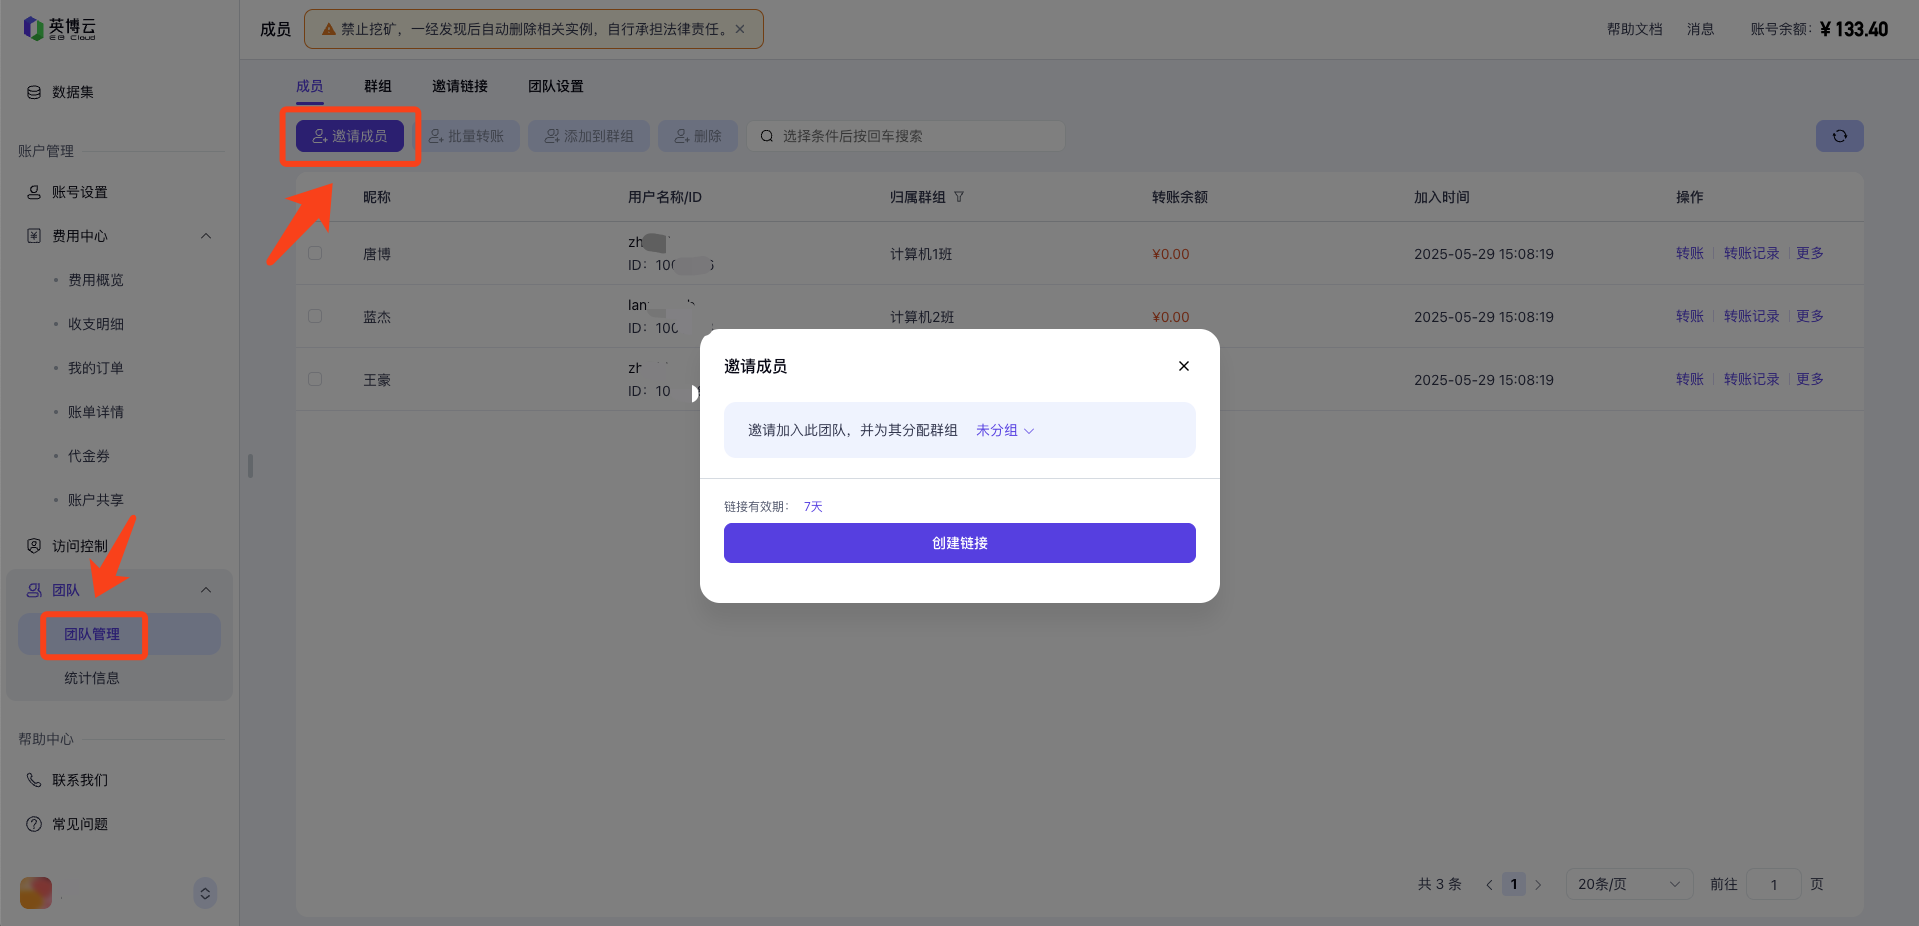Open the 20条/页 page size dropdown
This screenshot has height=926, width=1919.
point(1628,884)
